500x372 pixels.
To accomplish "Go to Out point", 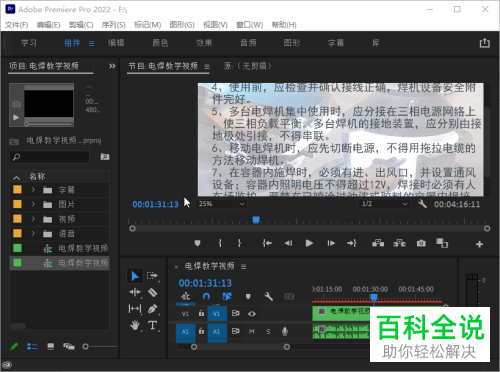I will (x=352, y=243).
